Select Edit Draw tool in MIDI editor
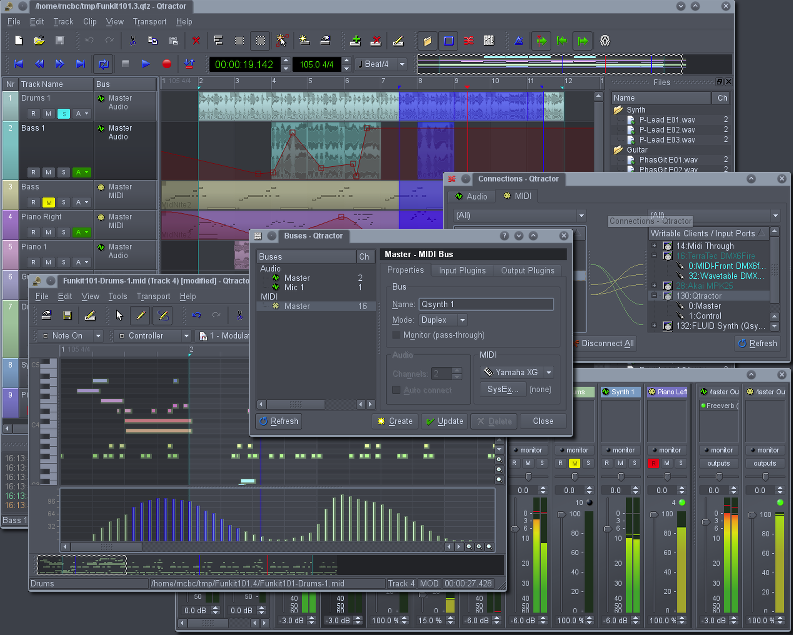The width and height of the screenshot is (793, 635). click(163, 315)
